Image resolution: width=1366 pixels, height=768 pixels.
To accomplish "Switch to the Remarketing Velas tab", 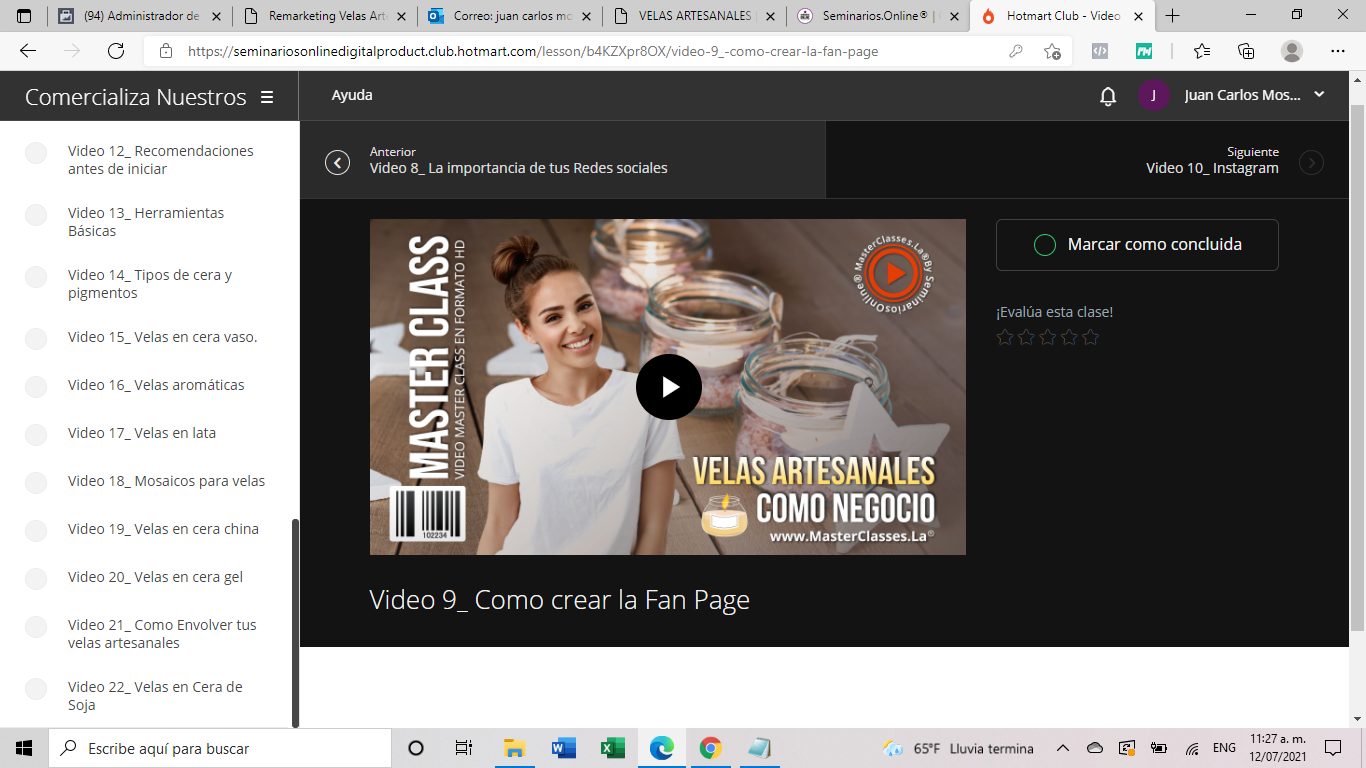I will click(x=323, y=16).
